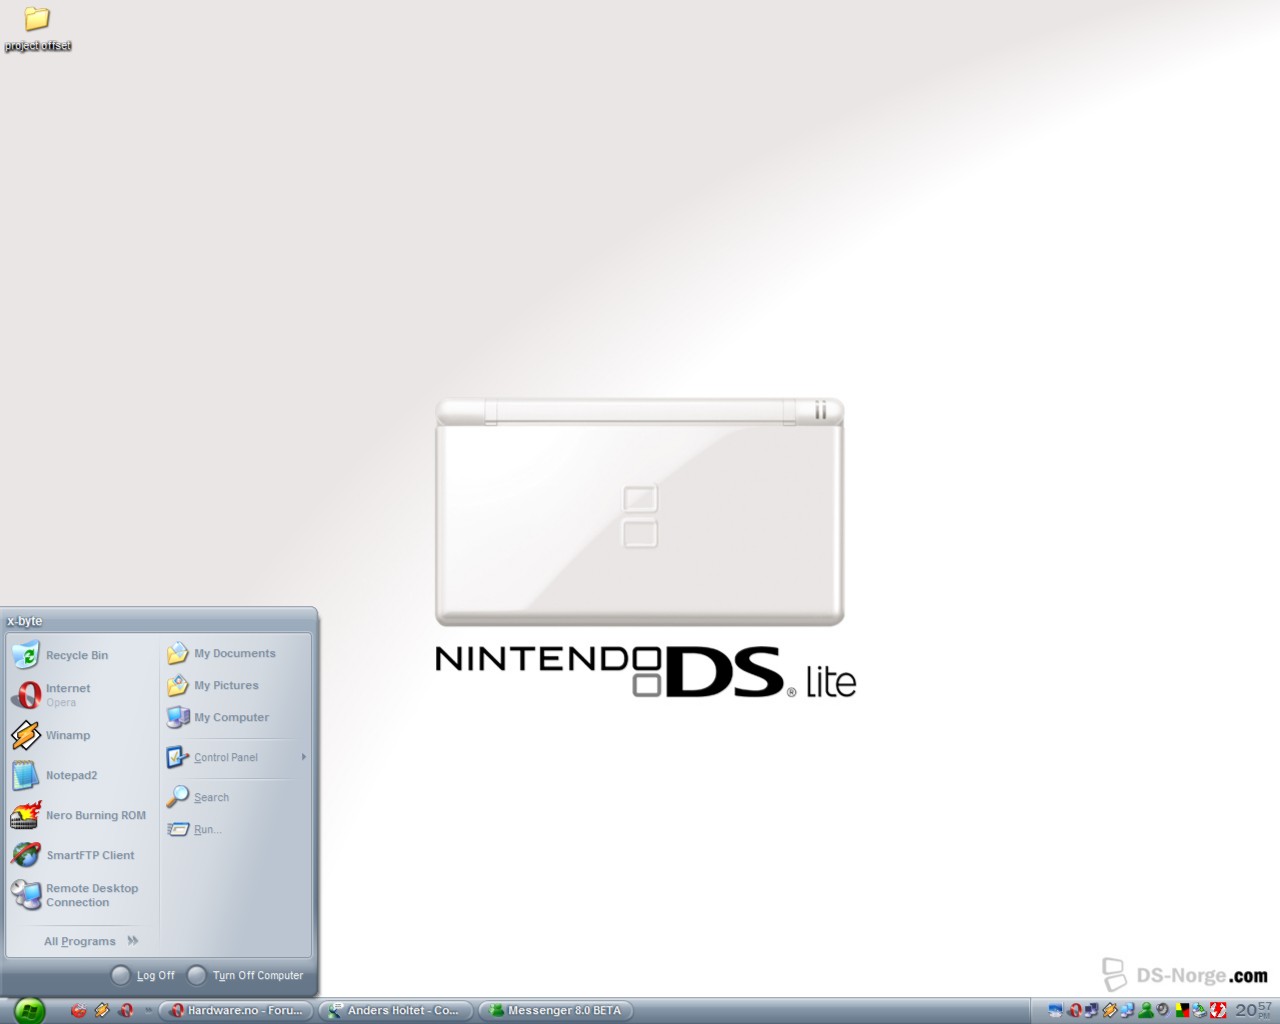Click the volume speaker tray icon

pos(1163,1010)
